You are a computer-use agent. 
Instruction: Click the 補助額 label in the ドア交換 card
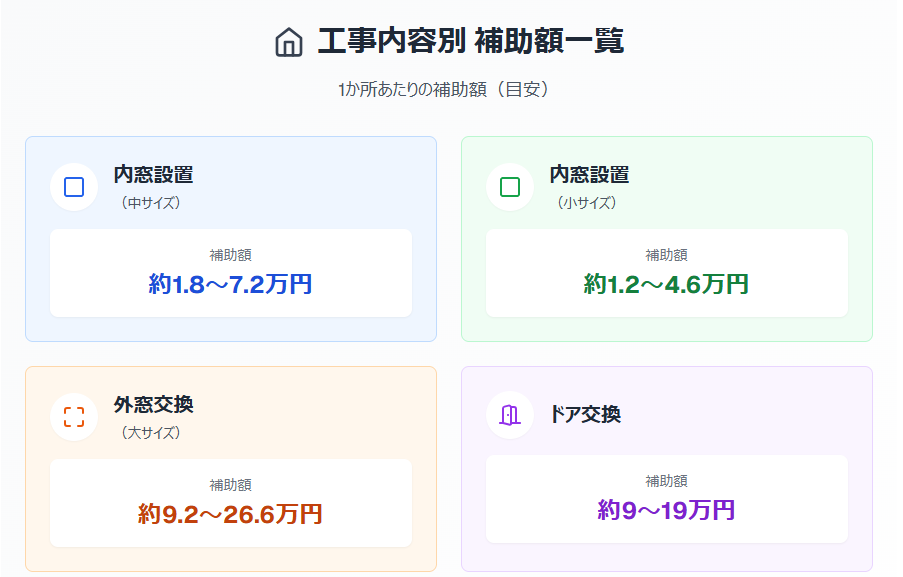pyautogui.click(x=666, y=481)
